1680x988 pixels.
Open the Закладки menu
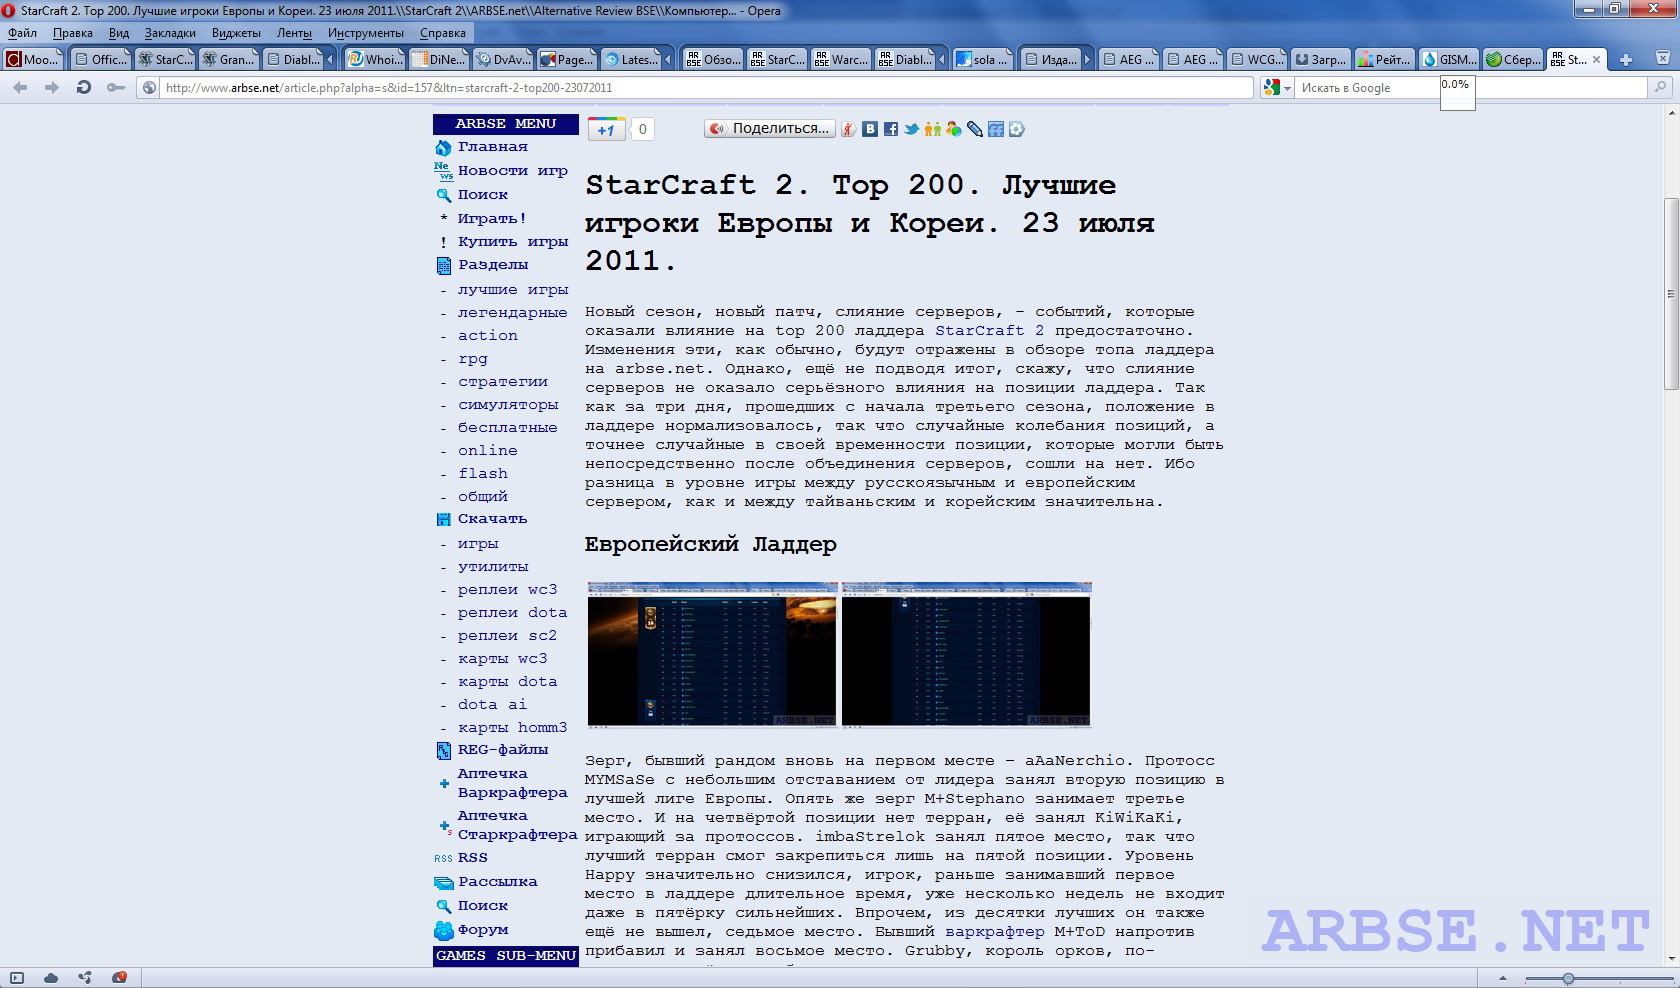(x=170, y=33)
